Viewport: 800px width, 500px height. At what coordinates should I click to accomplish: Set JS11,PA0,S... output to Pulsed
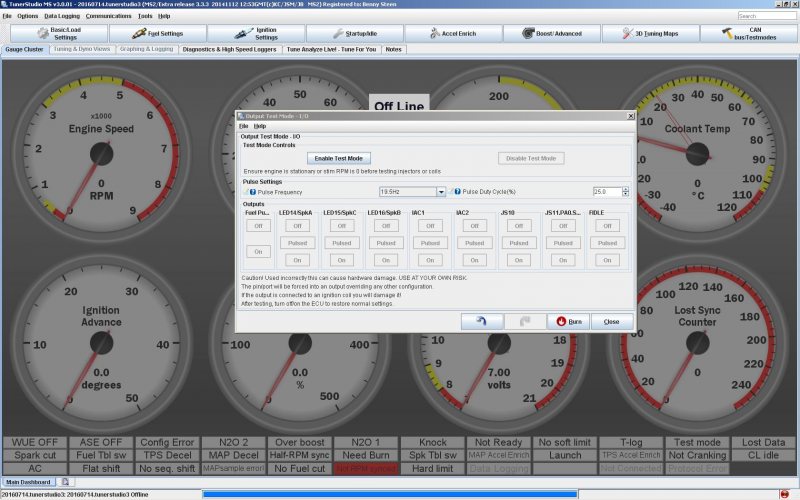pyautogui.click(x=563, y=243)
